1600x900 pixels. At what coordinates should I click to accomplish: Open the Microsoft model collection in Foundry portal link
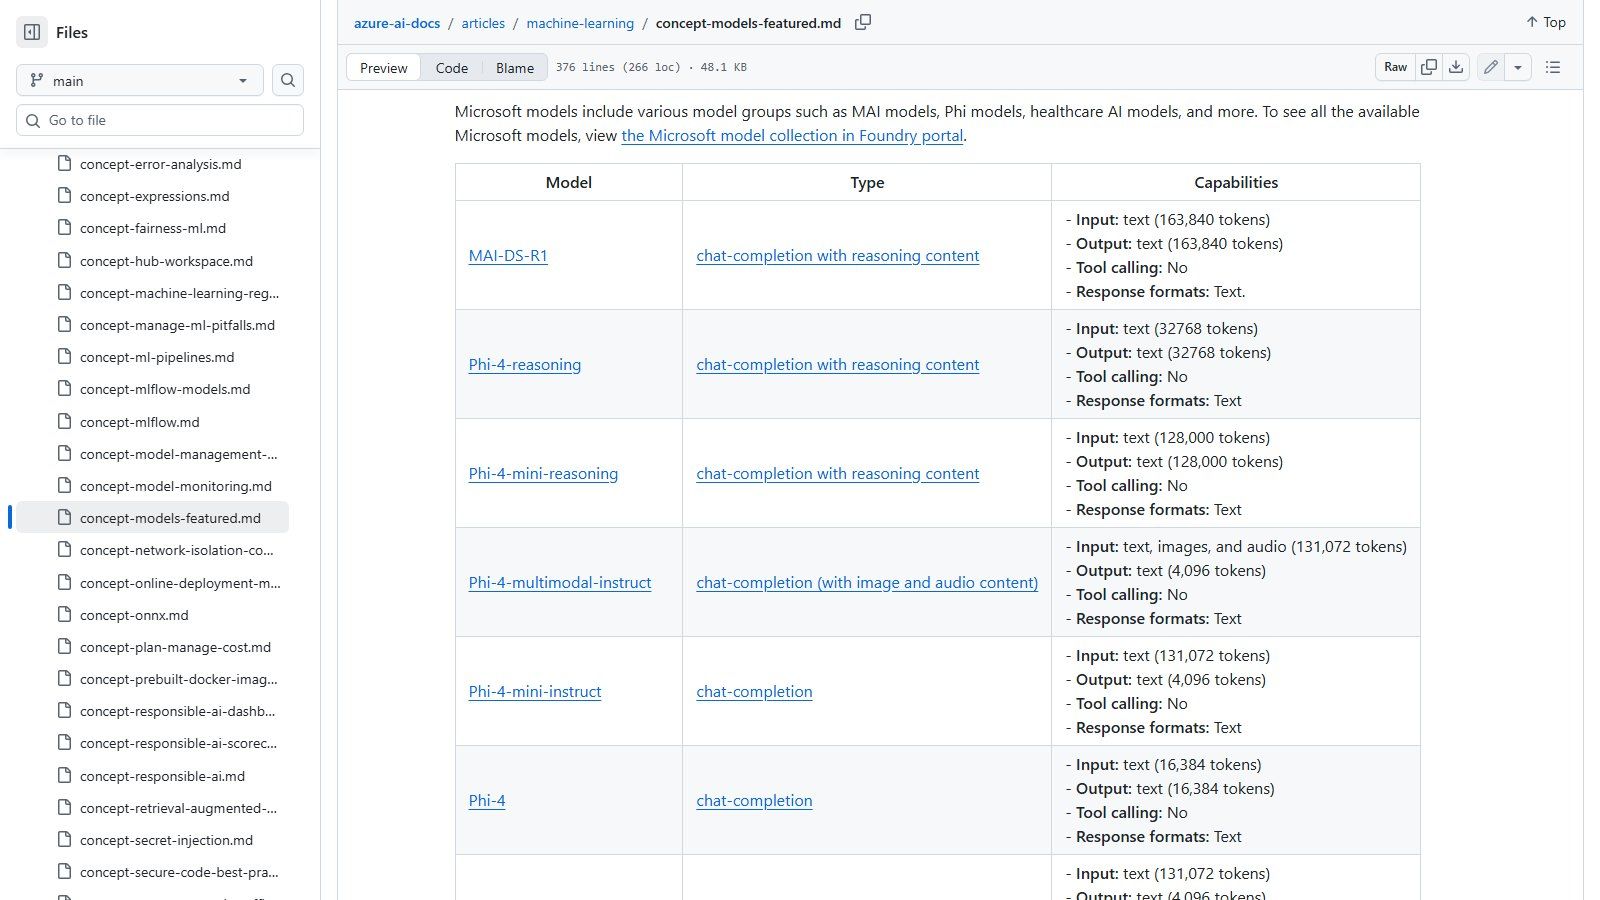pos(792,136)
